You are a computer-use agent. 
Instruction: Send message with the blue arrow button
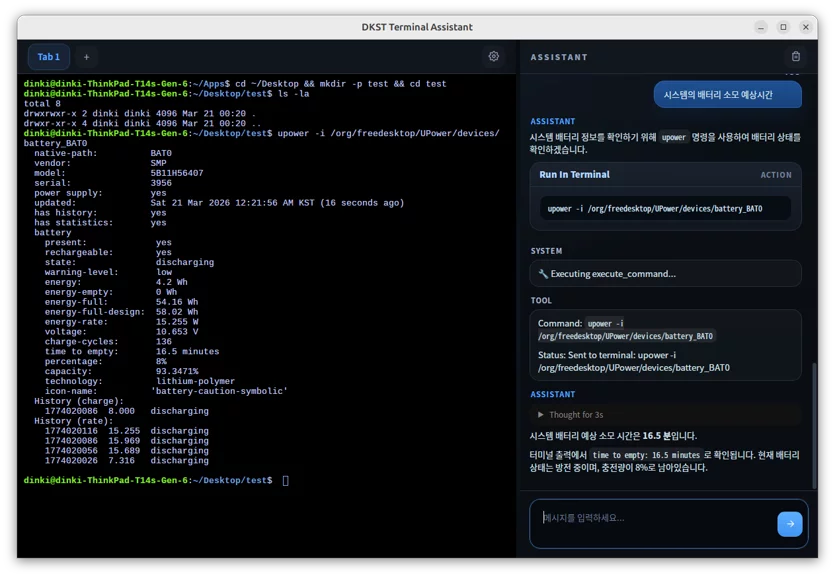pos(790,524)
